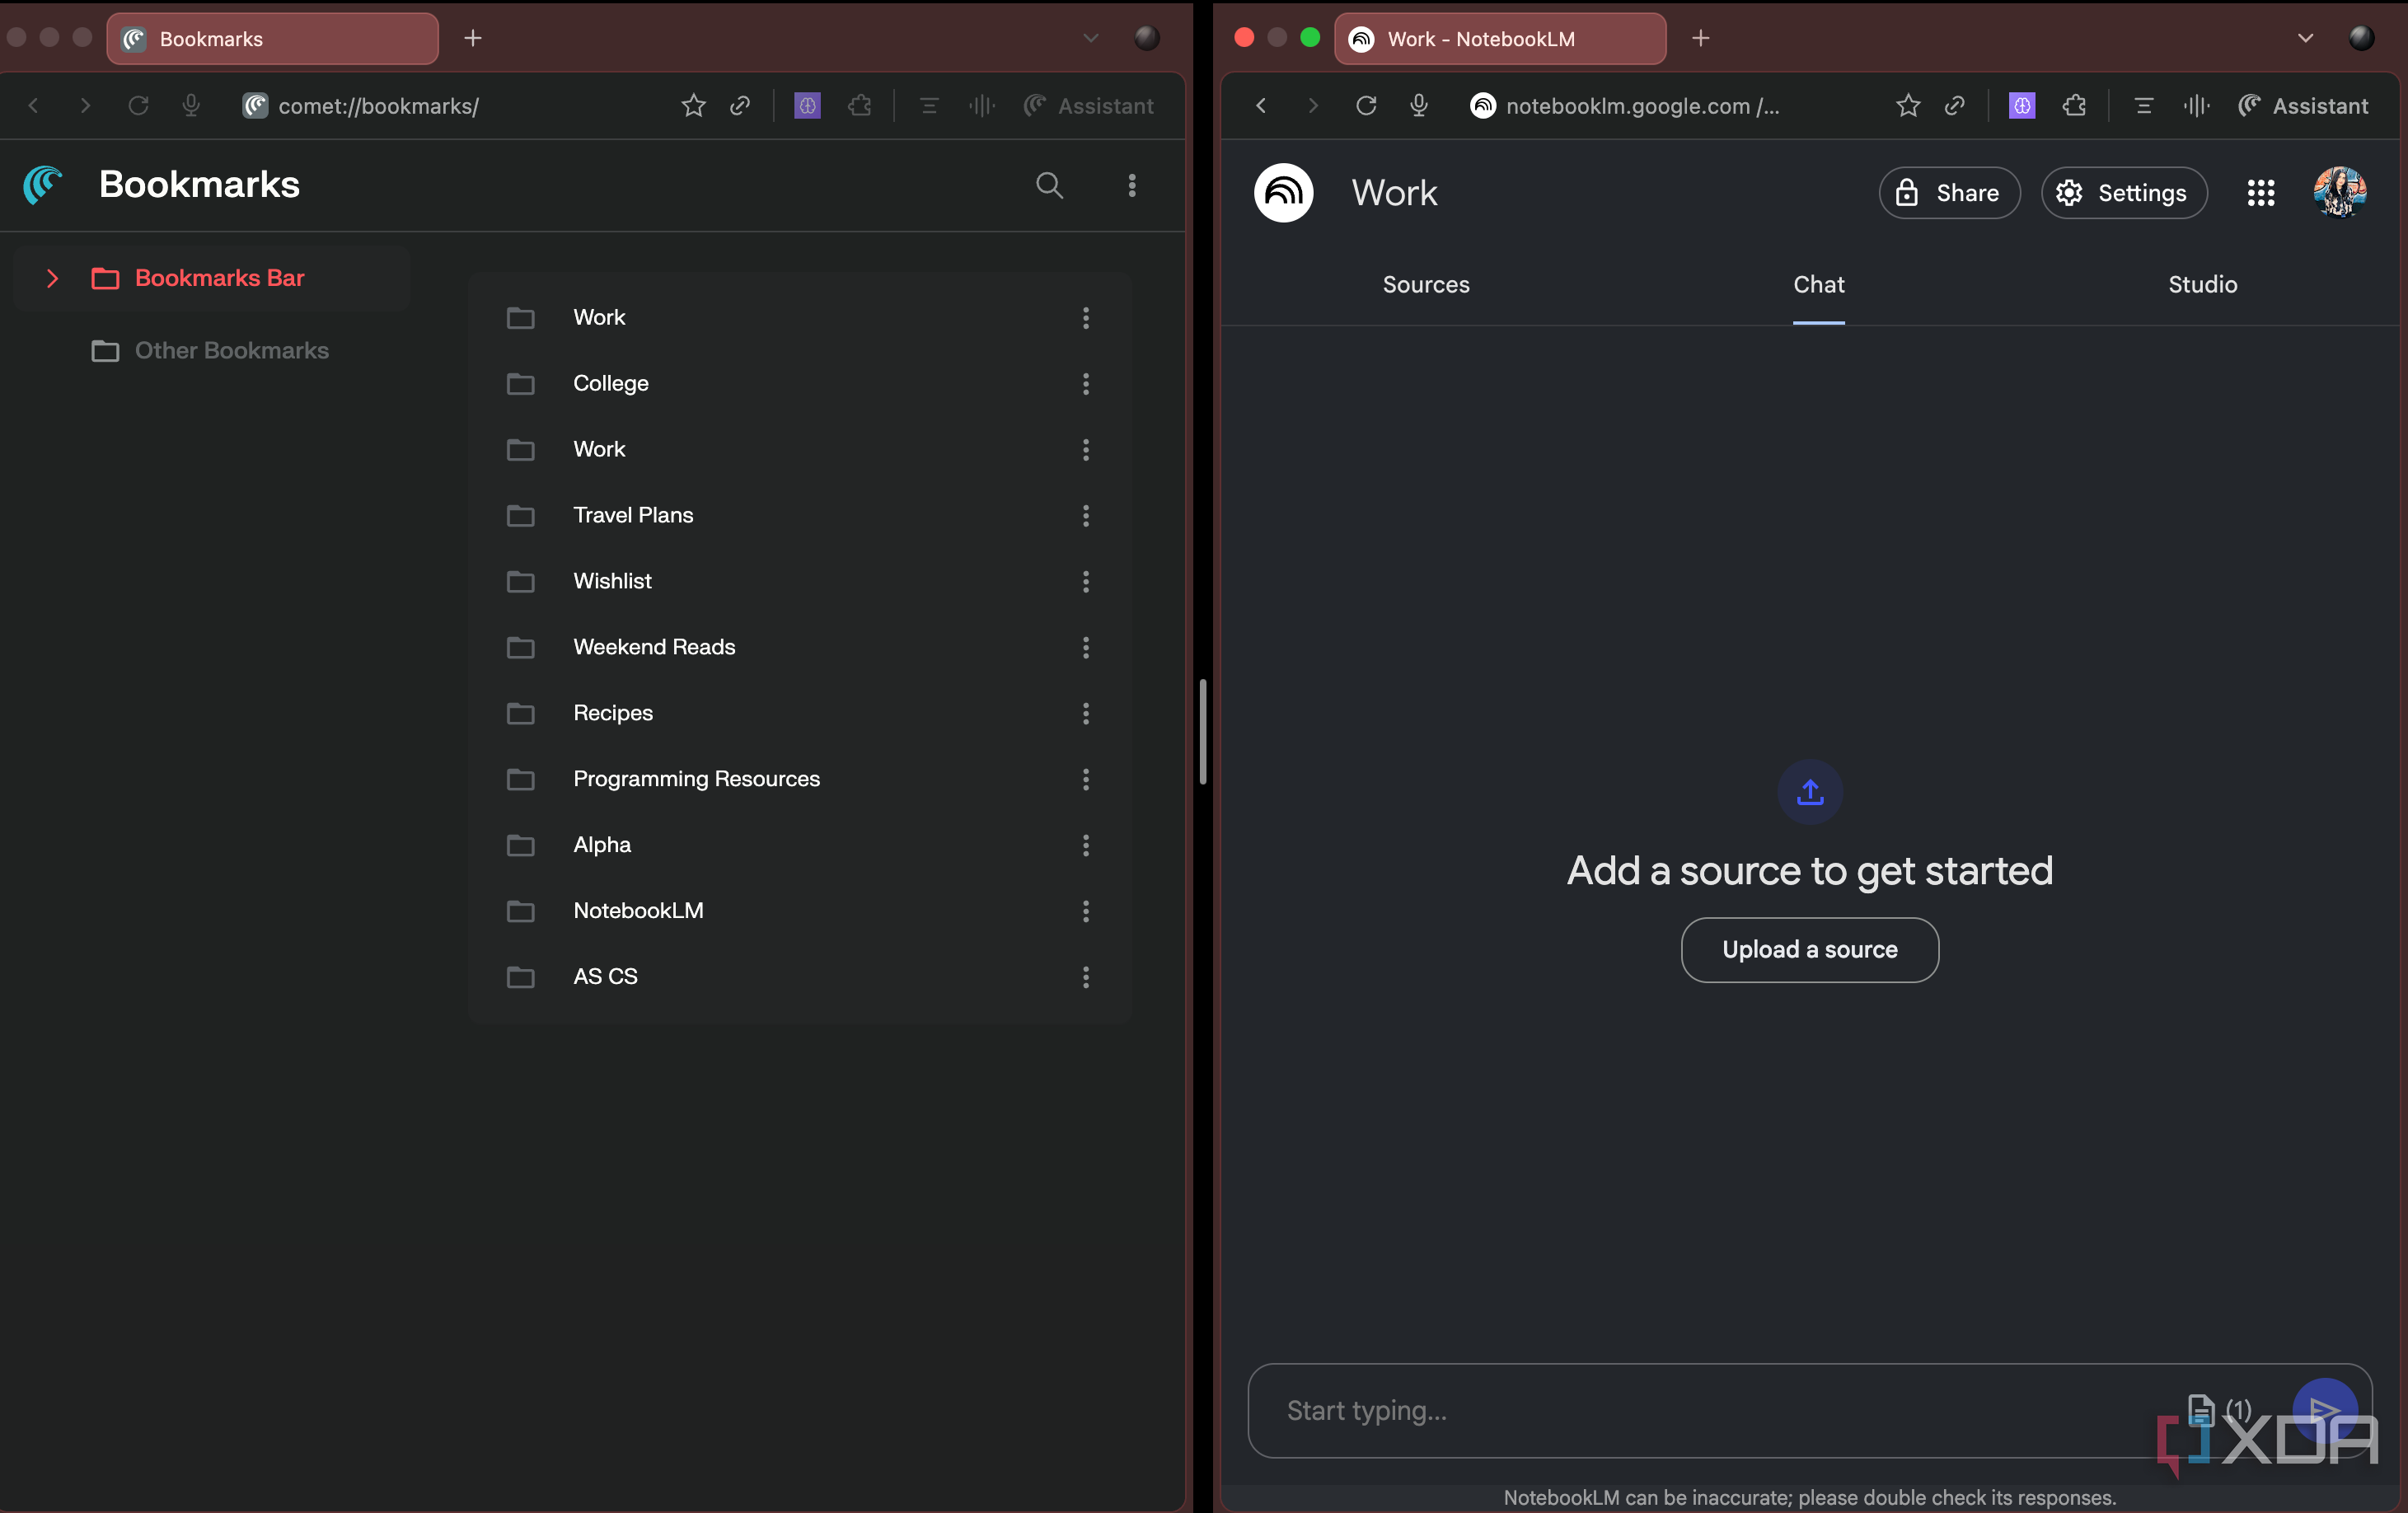Screen dimensions: 2408x1513
Task: Open Google apps grid in NotebookLM
Action: [x=2260, y=193]
